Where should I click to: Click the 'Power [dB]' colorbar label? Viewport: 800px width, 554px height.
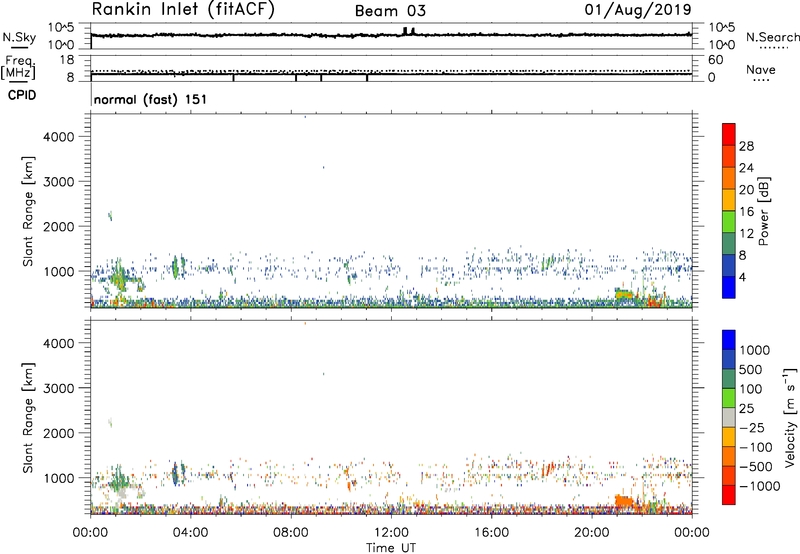764,211
